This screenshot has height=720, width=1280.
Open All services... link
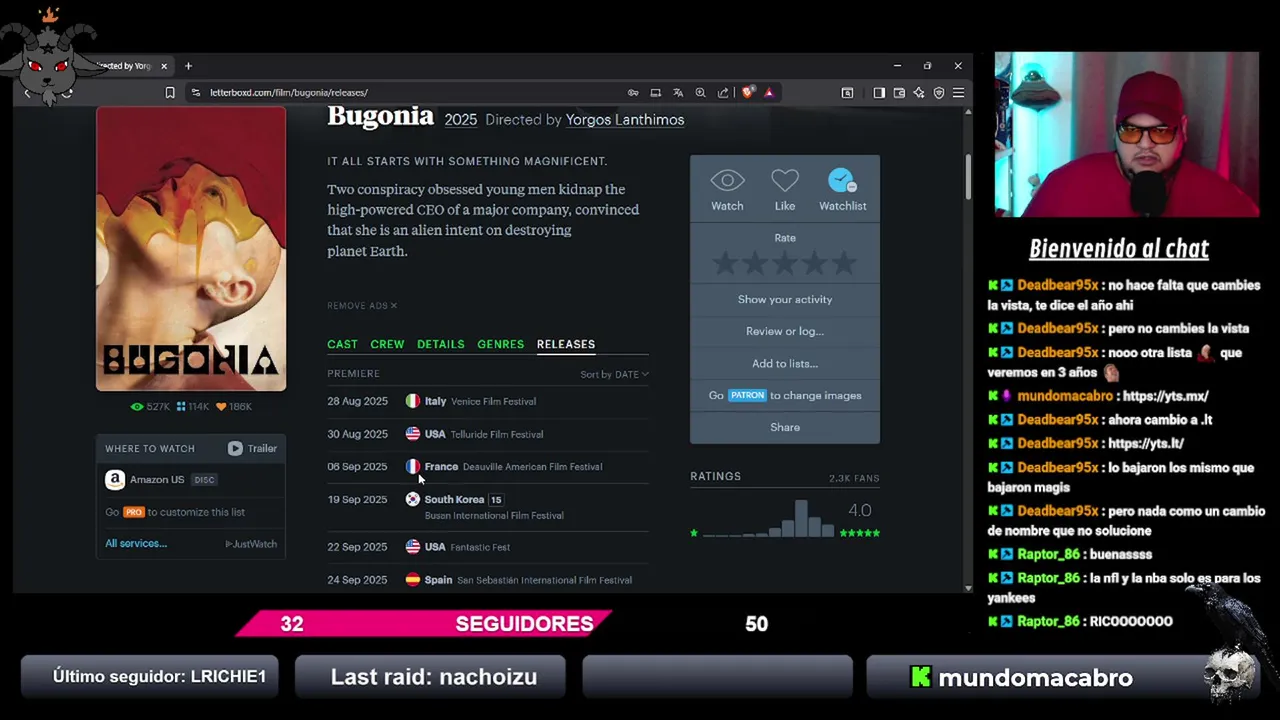click(x=136, y=544)
